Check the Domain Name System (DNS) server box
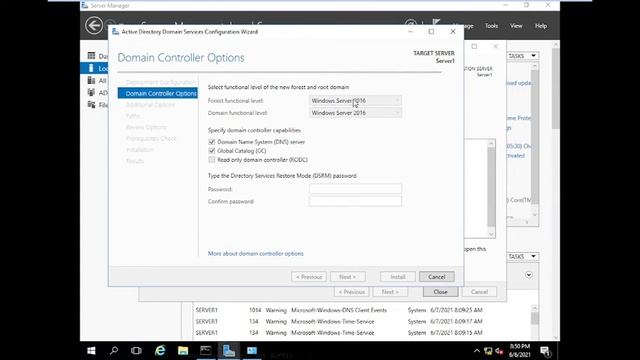Viewport: 640px width, 360px height. tap(211, 142)
